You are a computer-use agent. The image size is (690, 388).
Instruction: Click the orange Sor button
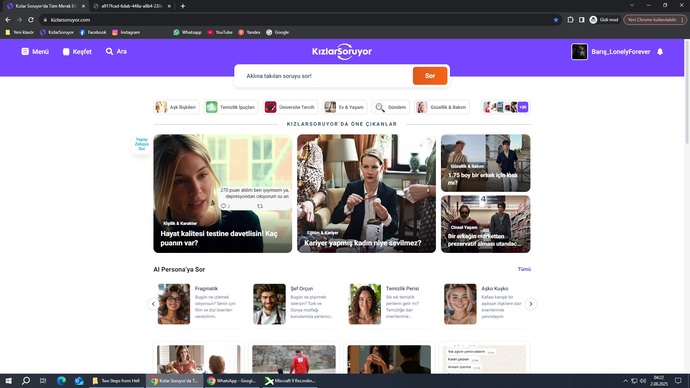(x=430, y=76)
